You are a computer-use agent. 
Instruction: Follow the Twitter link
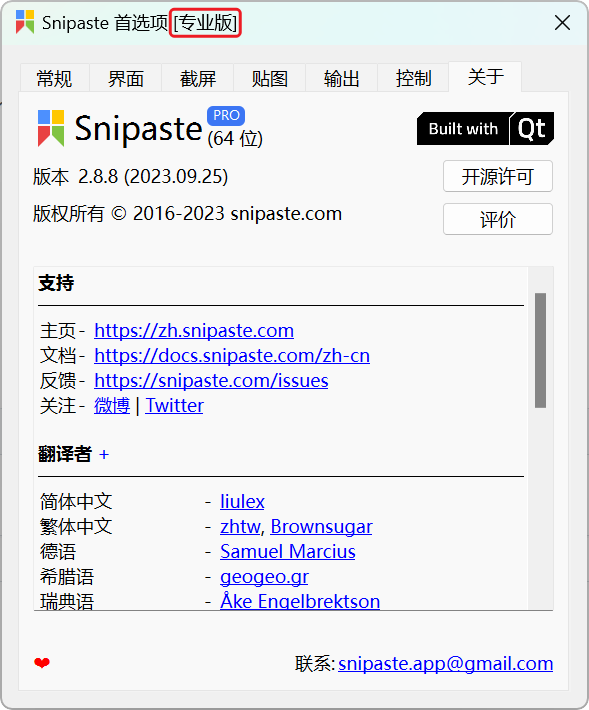click(x=174, y=405)
